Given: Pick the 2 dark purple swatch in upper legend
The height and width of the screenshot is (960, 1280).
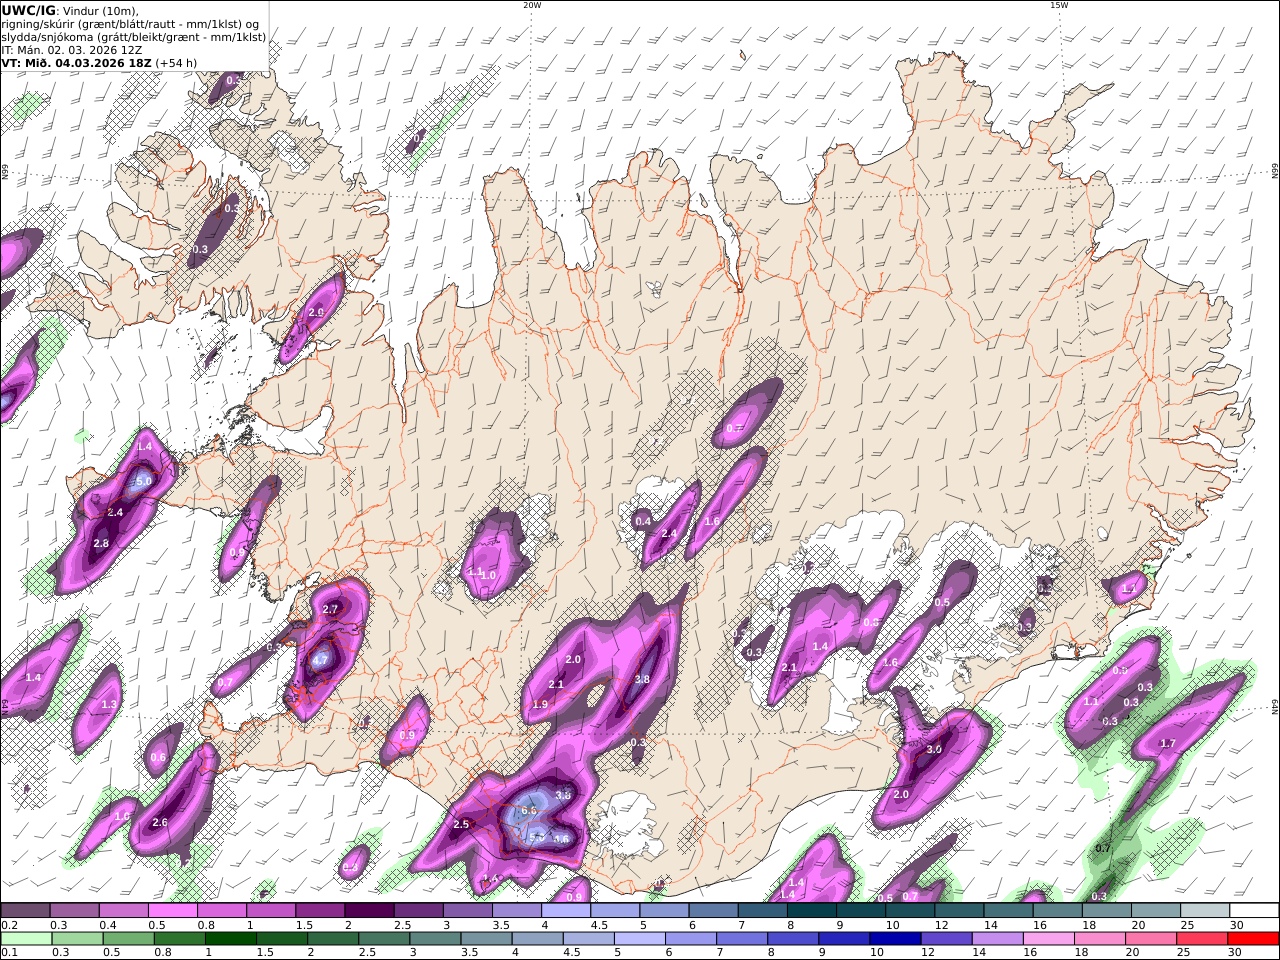Looking at the screenshot, I should click(369, 911).
